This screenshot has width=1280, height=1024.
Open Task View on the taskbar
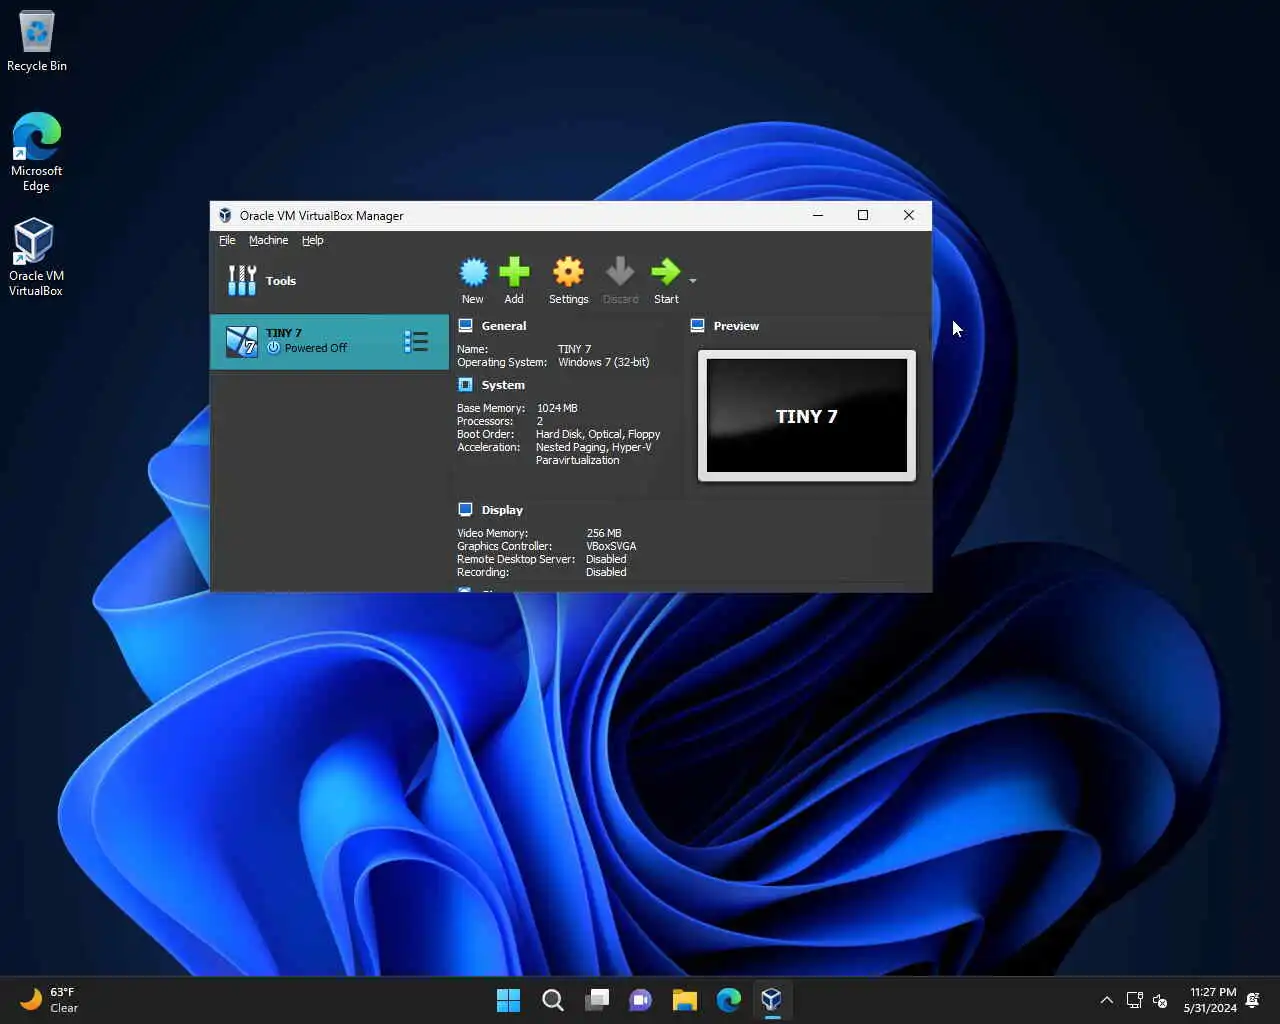click(597, 1000)
